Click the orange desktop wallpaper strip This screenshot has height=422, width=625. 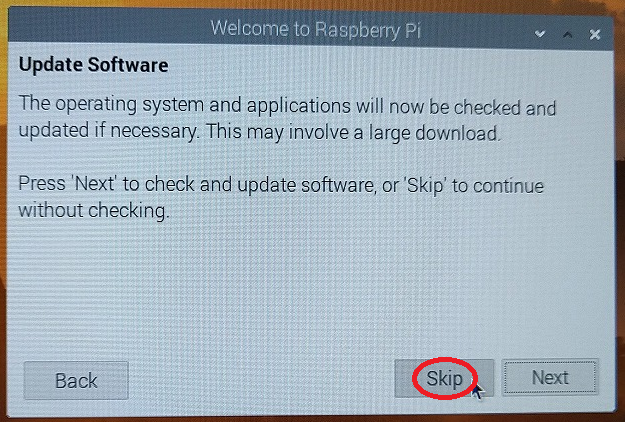(312, 3)
